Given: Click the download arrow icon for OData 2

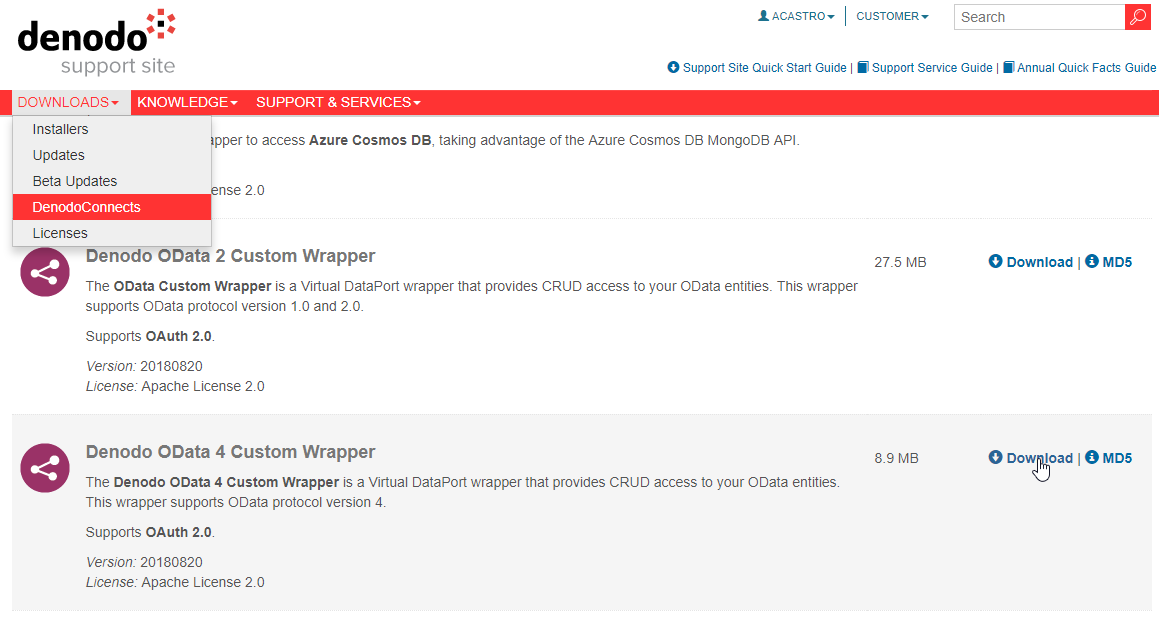Looking at the screenshot, I should point(996,261).
